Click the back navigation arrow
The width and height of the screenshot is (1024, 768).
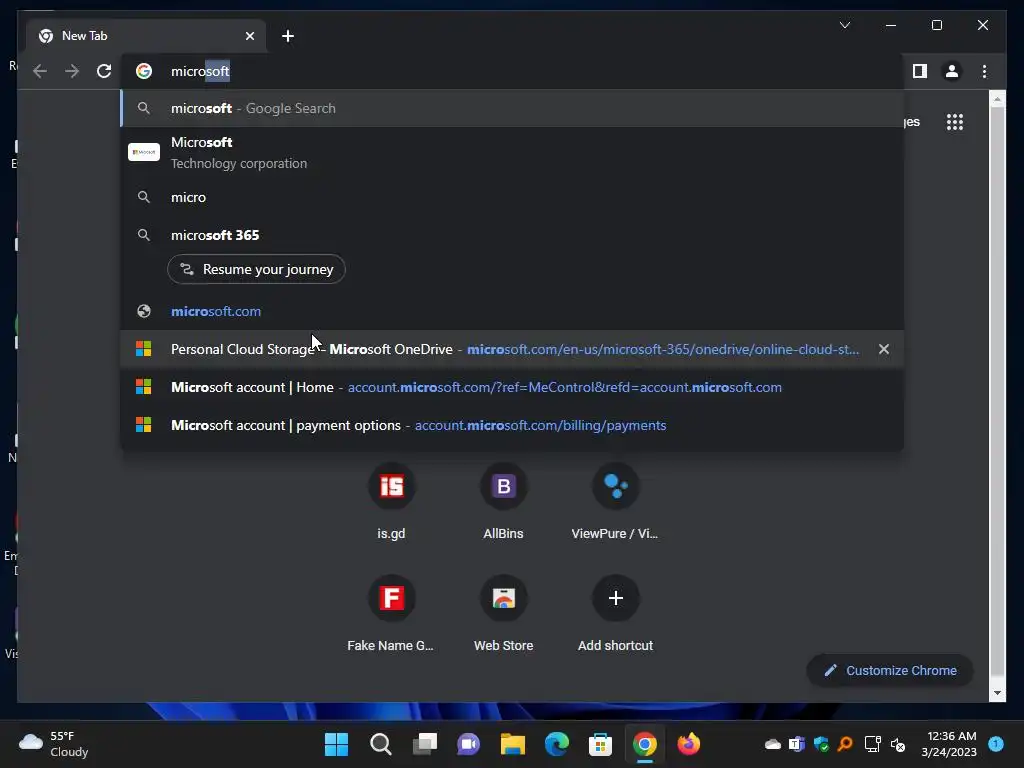[x=40, y=71]
